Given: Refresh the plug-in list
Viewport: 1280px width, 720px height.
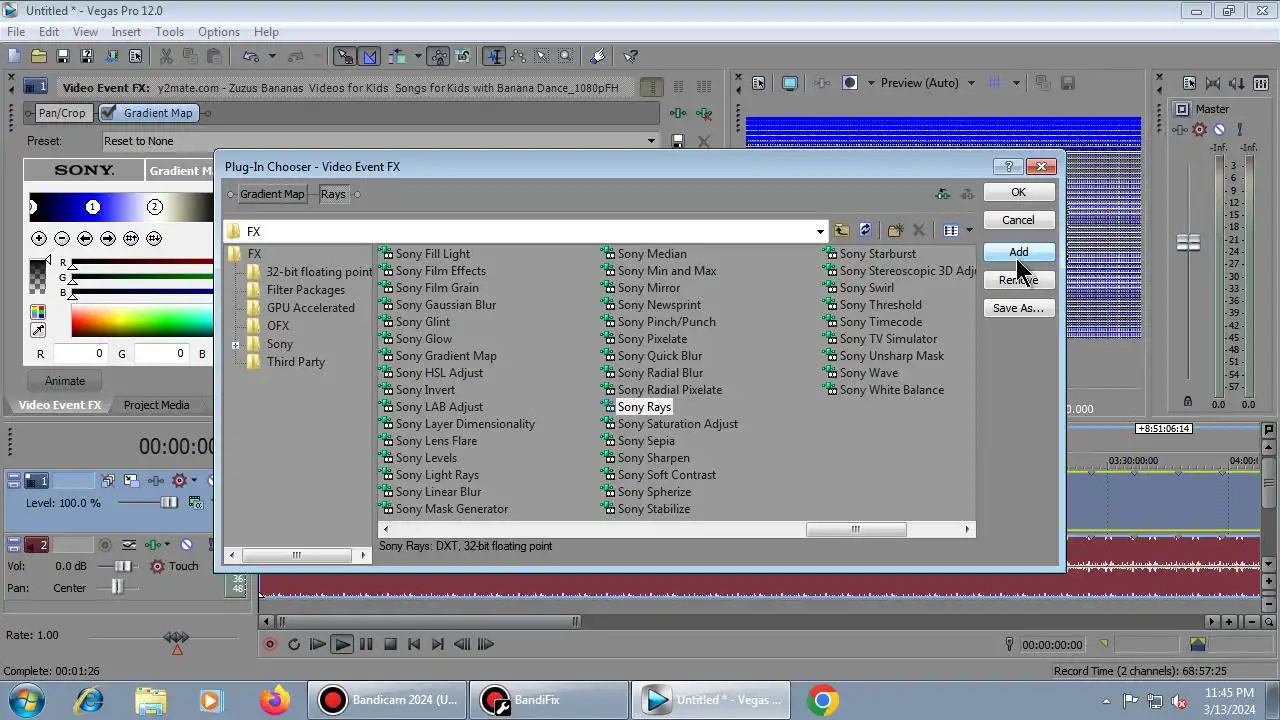Looking at the screenshot, I should click(865, 231).
